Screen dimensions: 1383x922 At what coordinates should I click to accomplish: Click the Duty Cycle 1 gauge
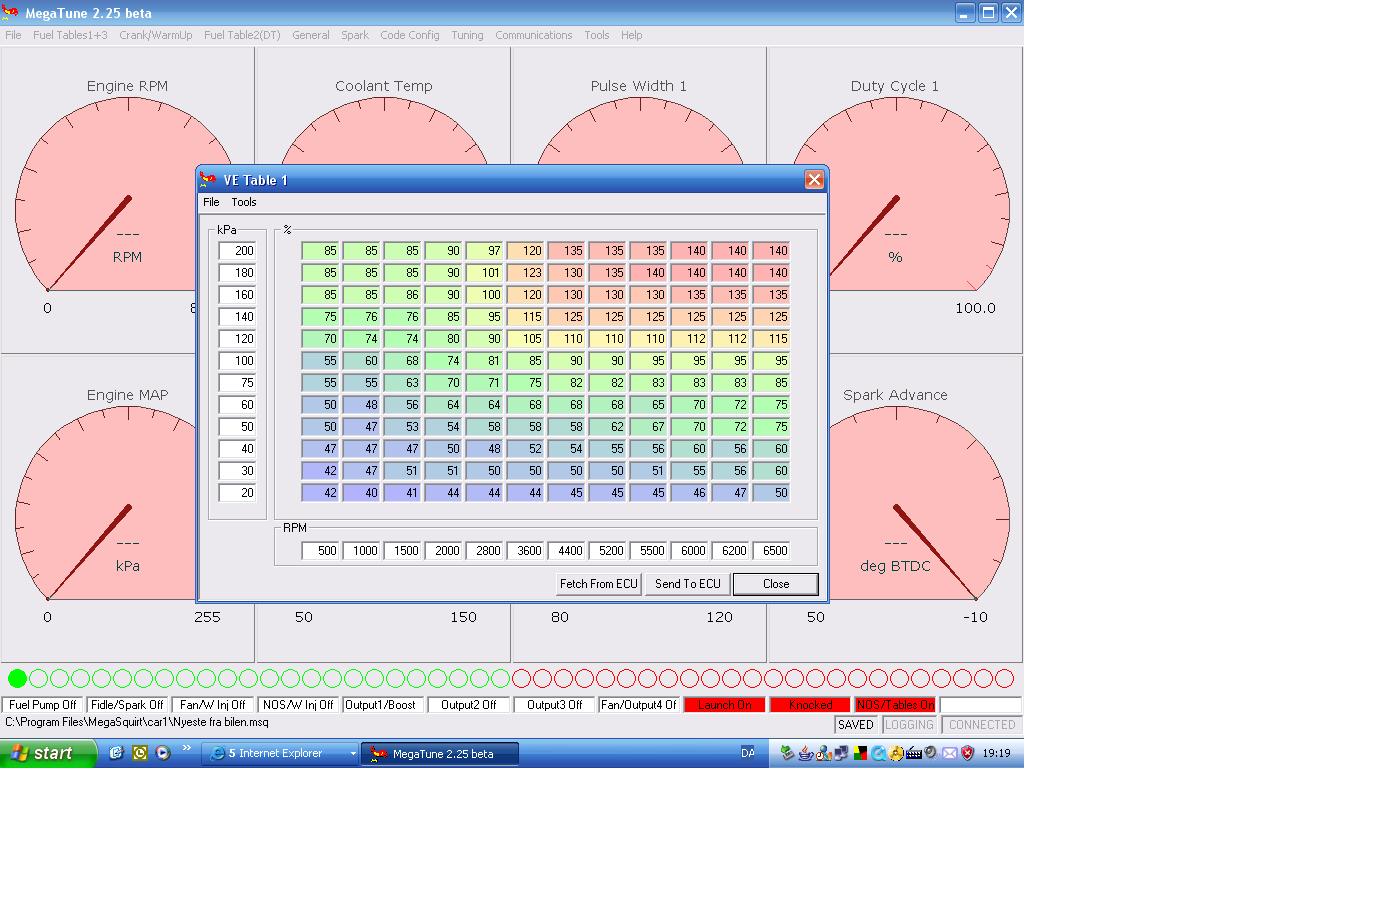895,200
